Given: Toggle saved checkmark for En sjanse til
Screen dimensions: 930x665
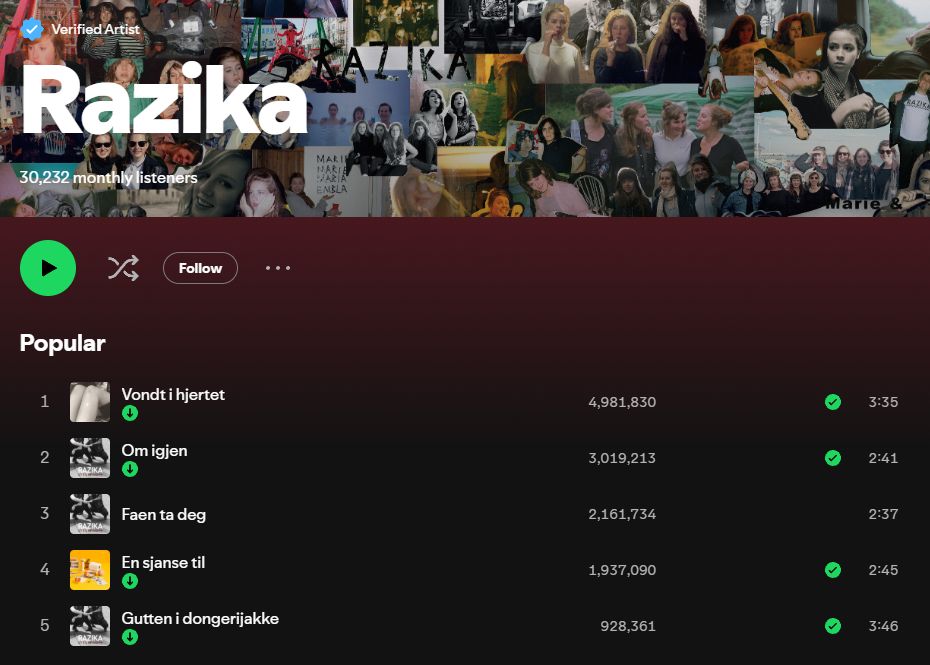Looking at the screenshot, I should point(833,570).
